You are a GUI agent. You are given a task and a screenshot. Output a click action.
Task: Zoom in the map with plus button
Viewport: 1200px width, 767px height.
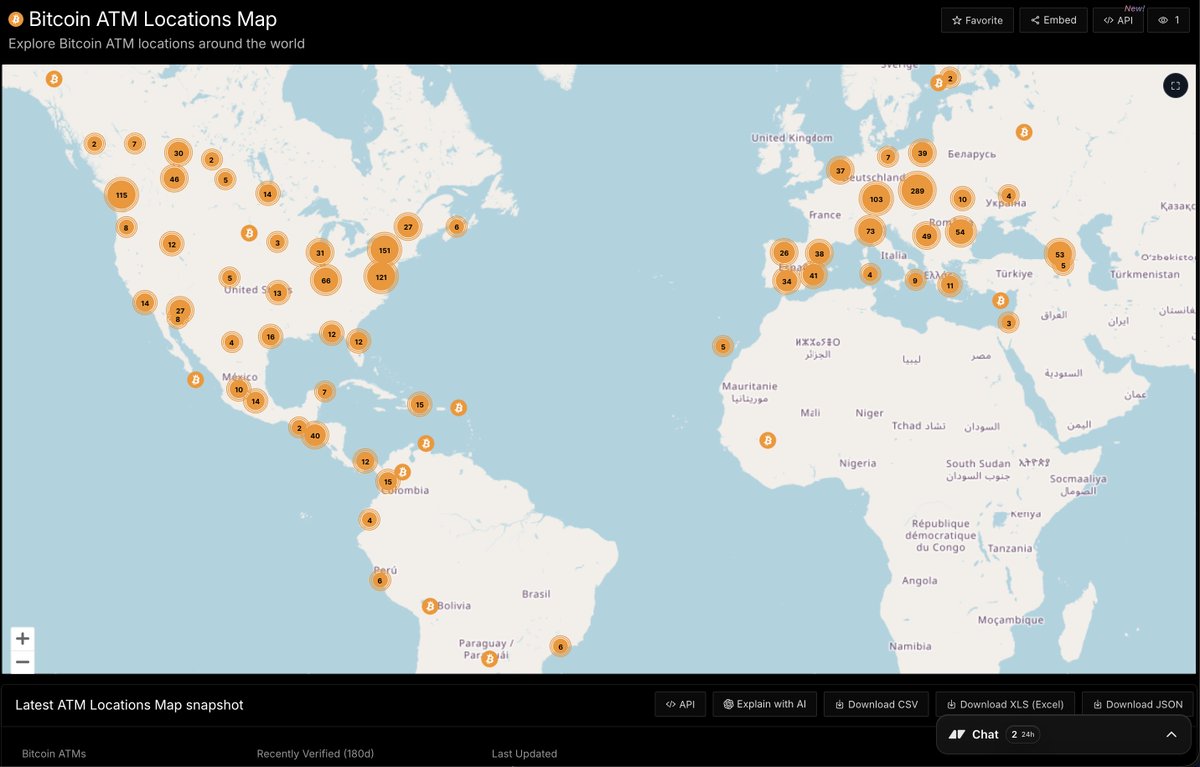tap(22, 638)
